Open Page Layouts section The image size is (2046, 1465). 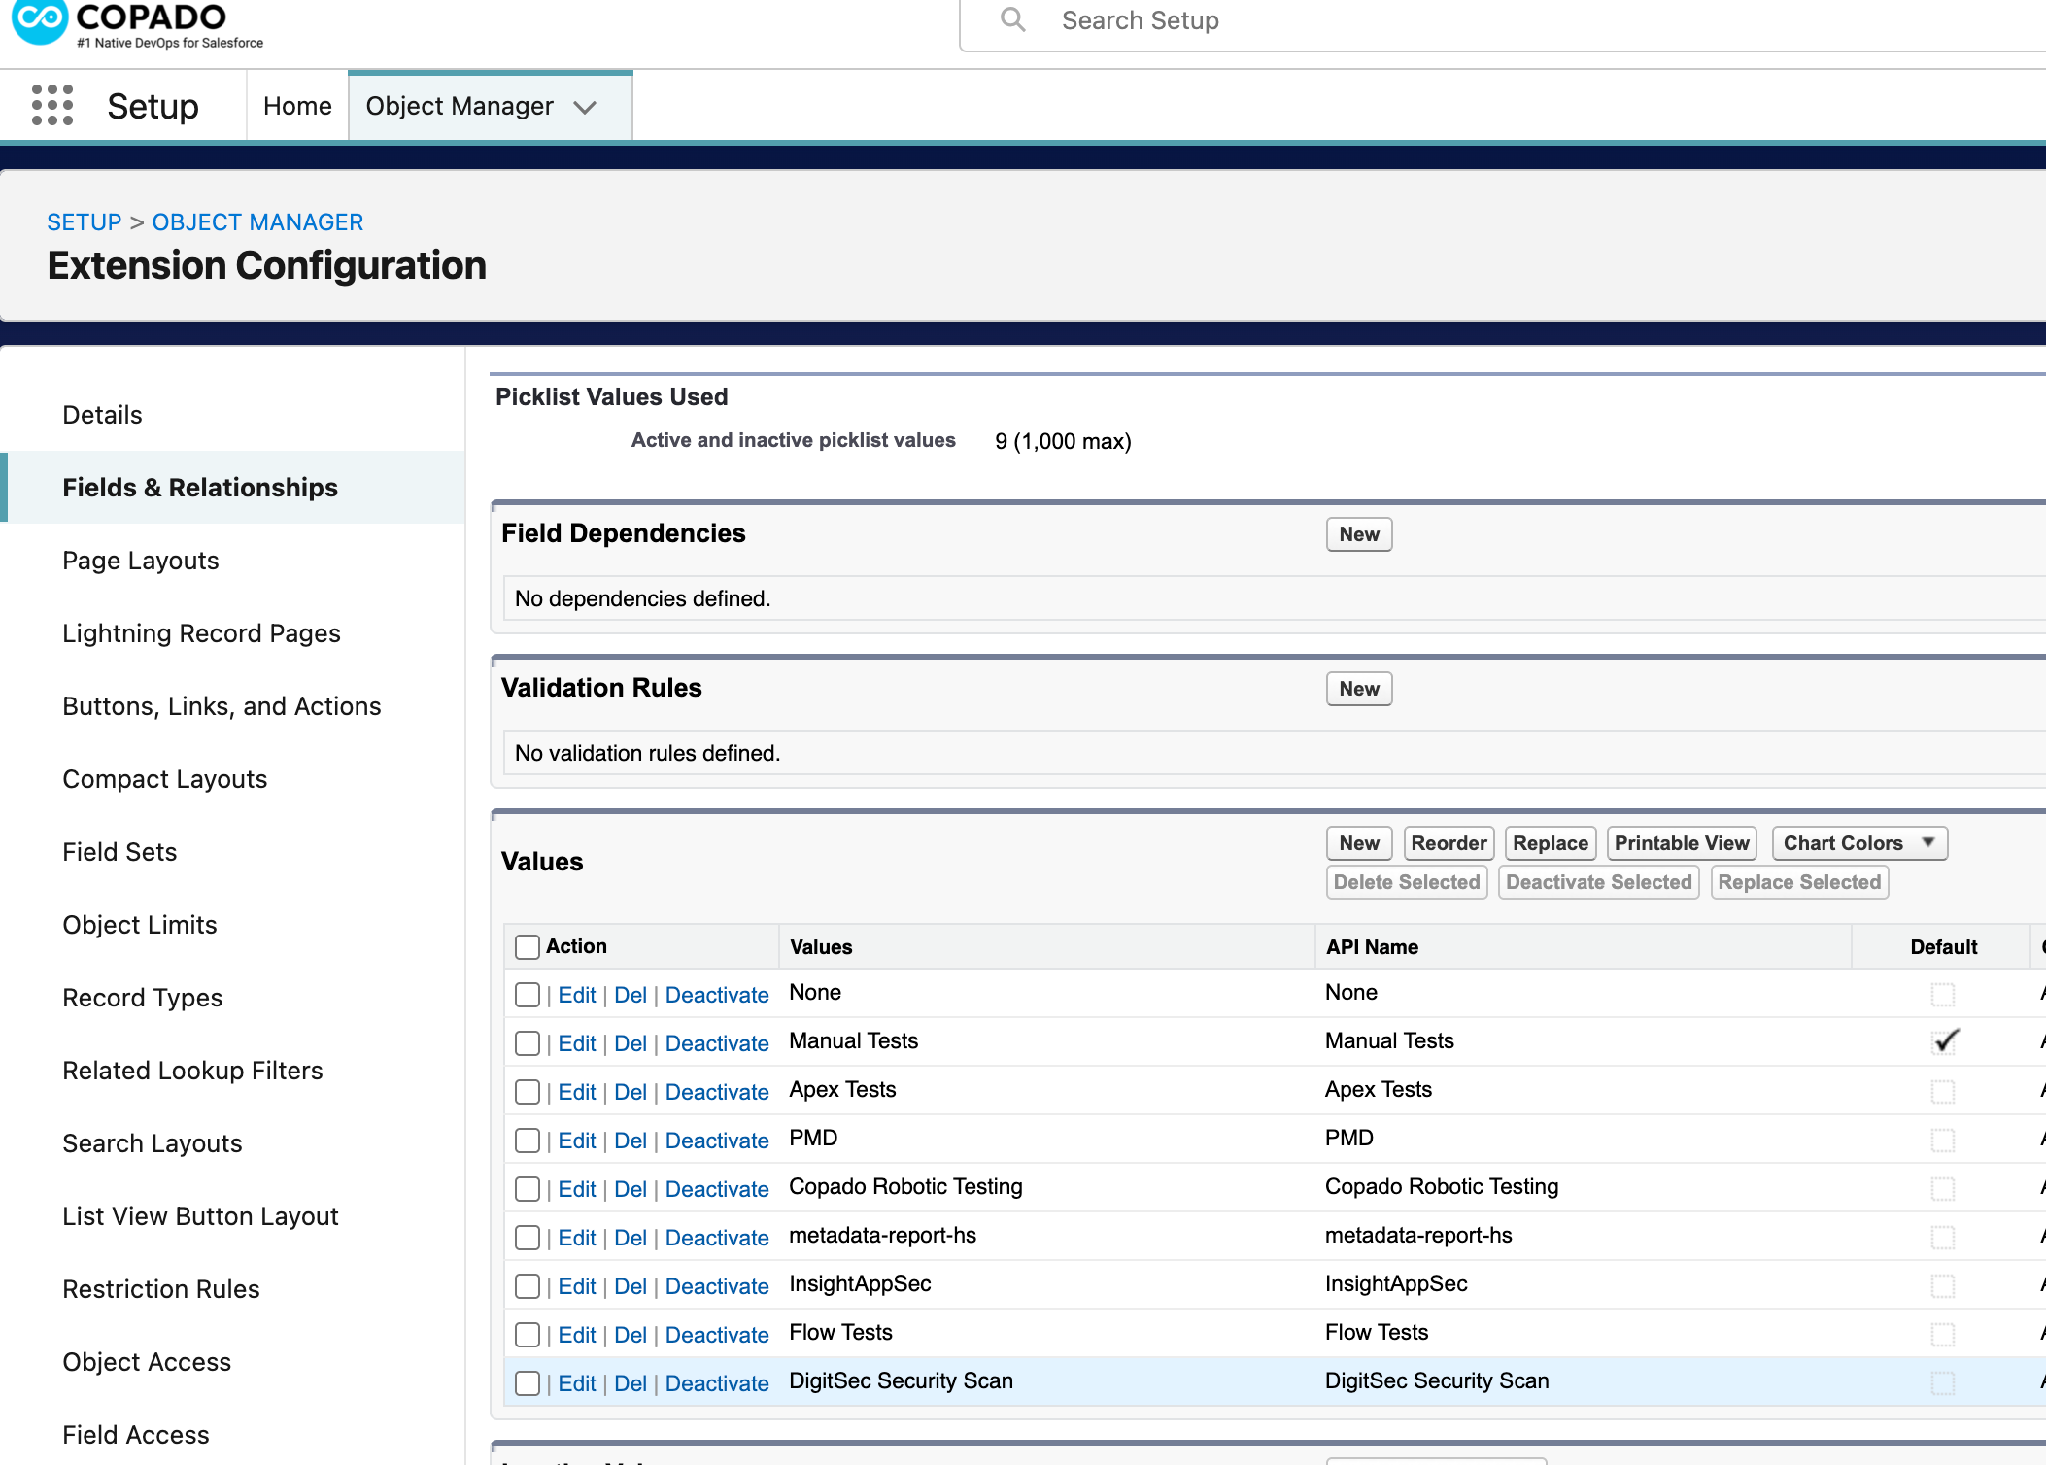pyautogui.click(x=141, y=560)
